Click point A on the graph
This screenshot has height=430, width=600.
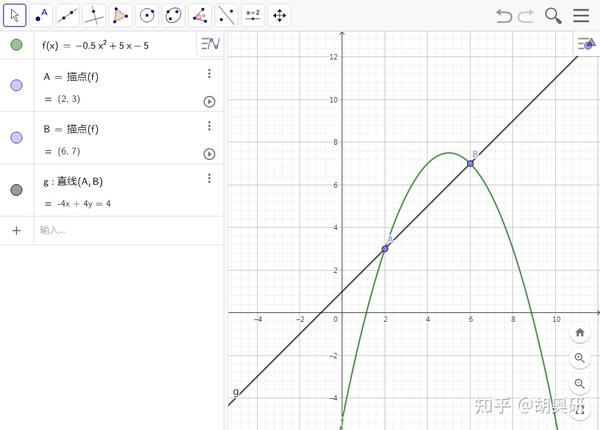click(x=385, y=249)
